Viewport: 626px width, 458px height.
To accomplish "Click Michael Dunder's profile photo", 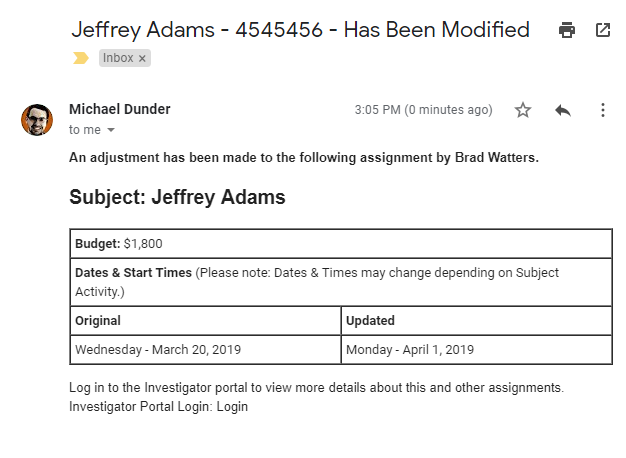I will [x=37, y=120].
